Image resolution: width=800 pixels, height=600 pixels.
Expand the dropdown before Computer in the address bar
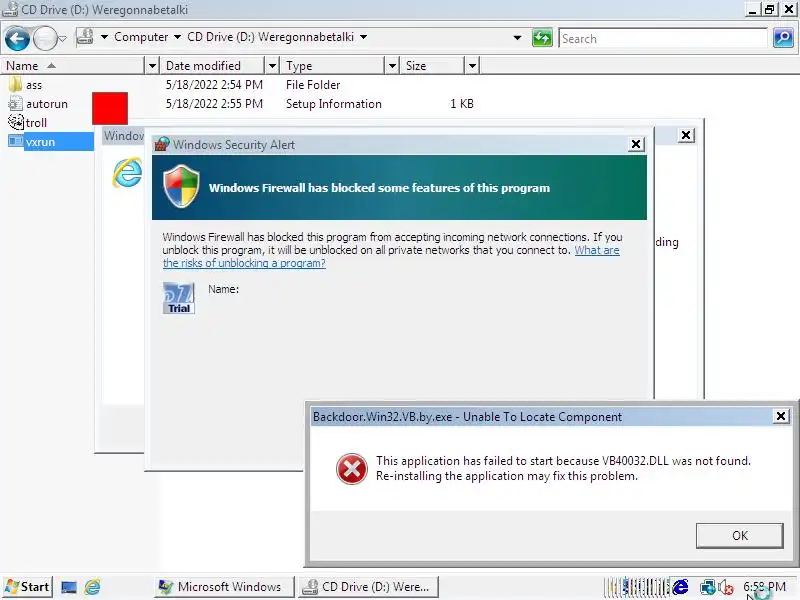(x=104, y=37)
